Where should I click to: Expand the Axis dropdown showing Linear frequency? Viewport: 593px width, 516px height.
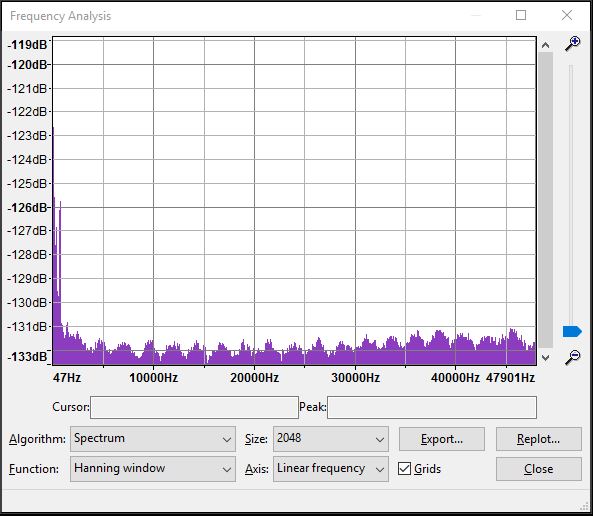click(331, 469)
